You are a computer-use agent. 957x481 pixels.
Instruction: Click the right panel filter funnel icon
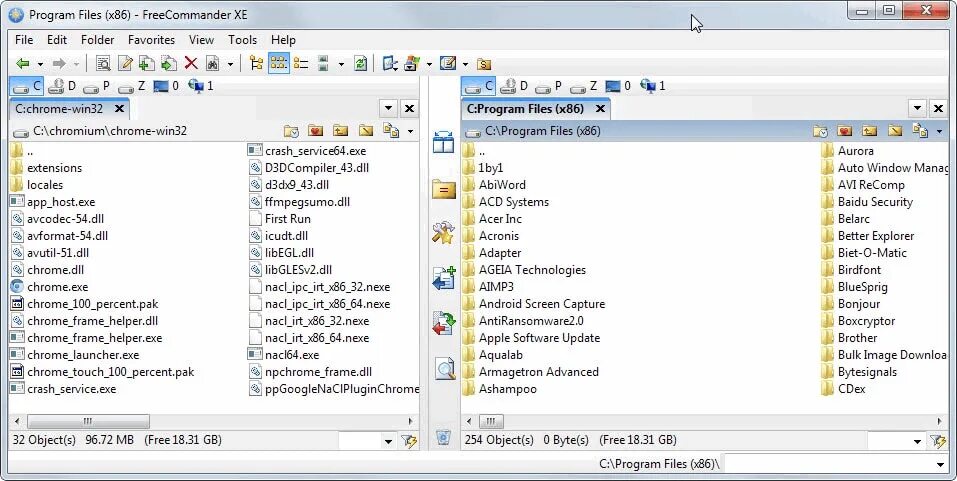click(x=937, y=440)
